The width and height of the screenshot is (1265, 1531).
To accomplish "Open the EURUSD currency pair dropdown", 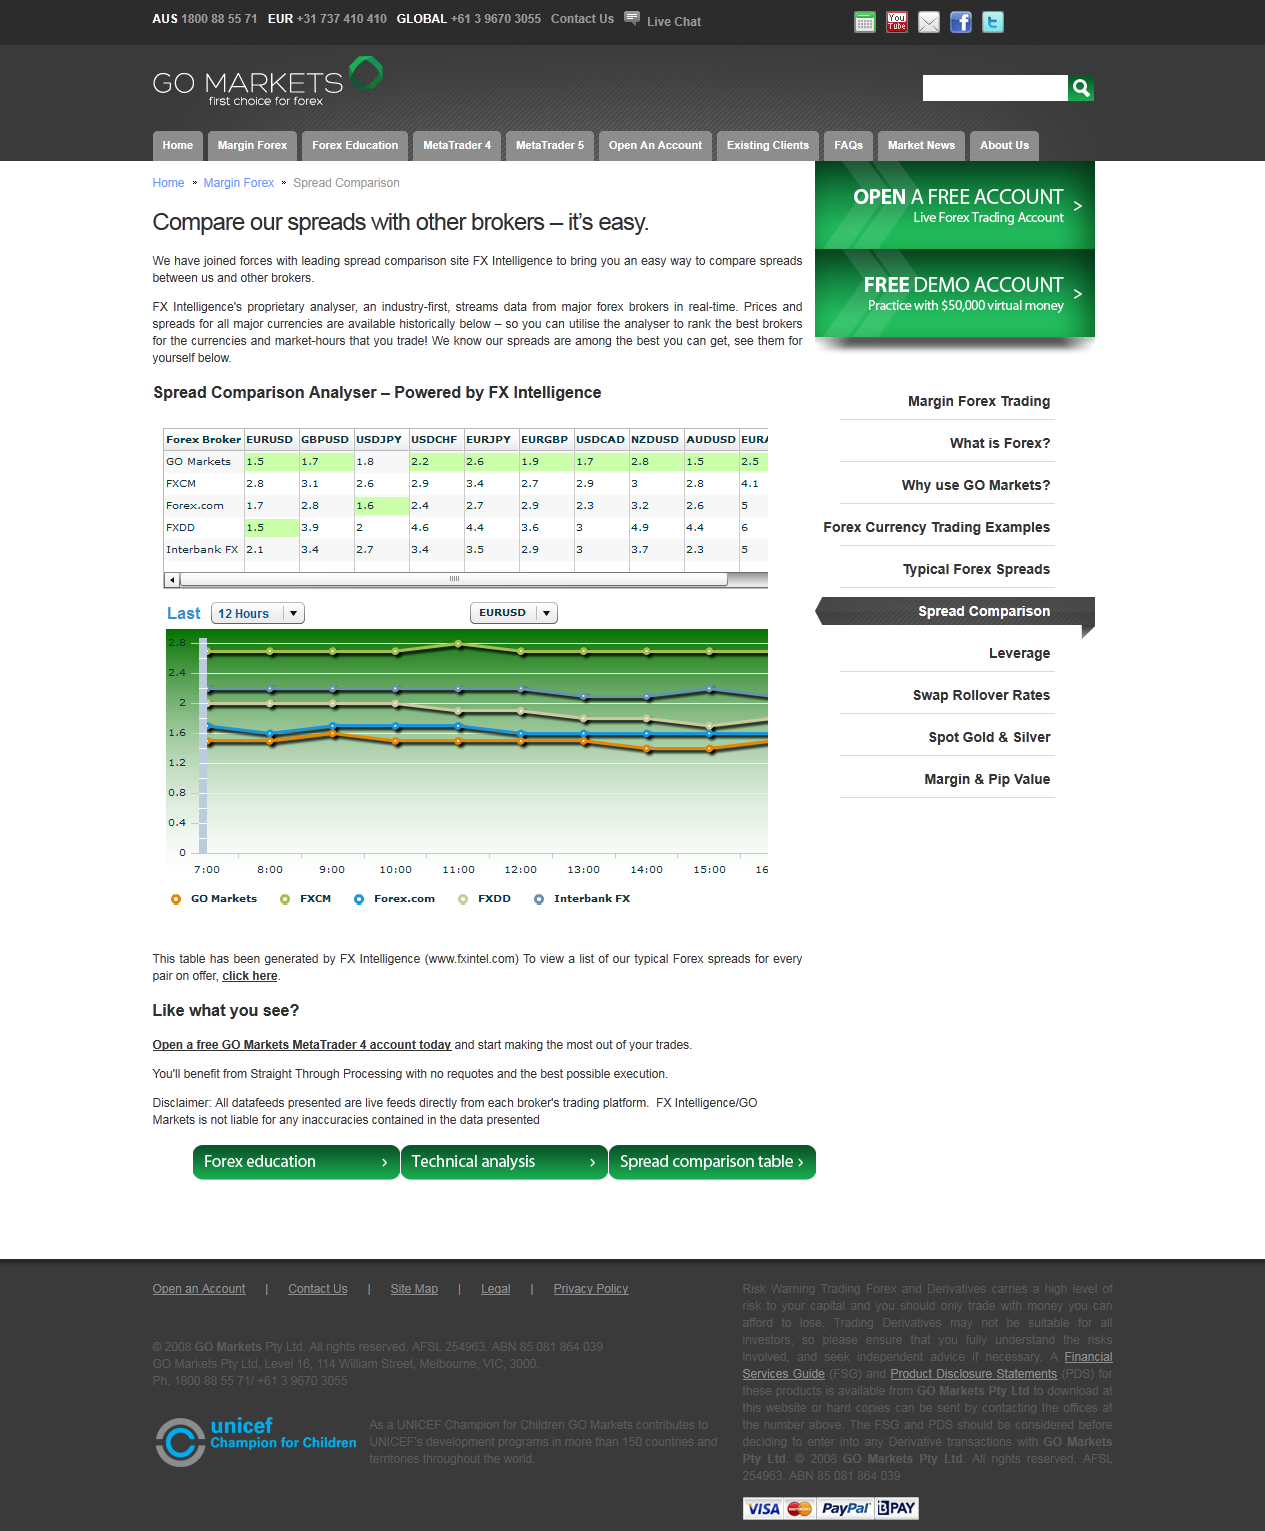I will [x=514, y=613].
